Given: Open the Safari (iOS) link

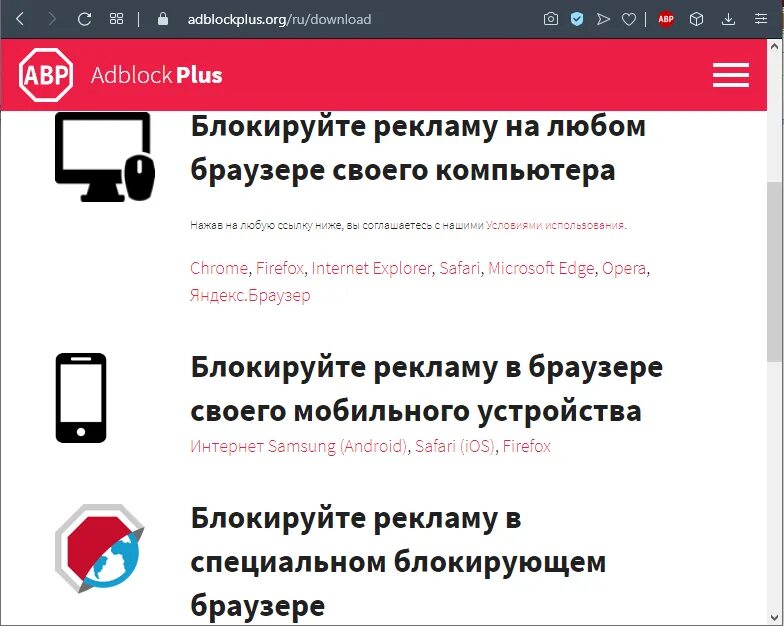Looking at the screenshot, I should tap(454, 446).
